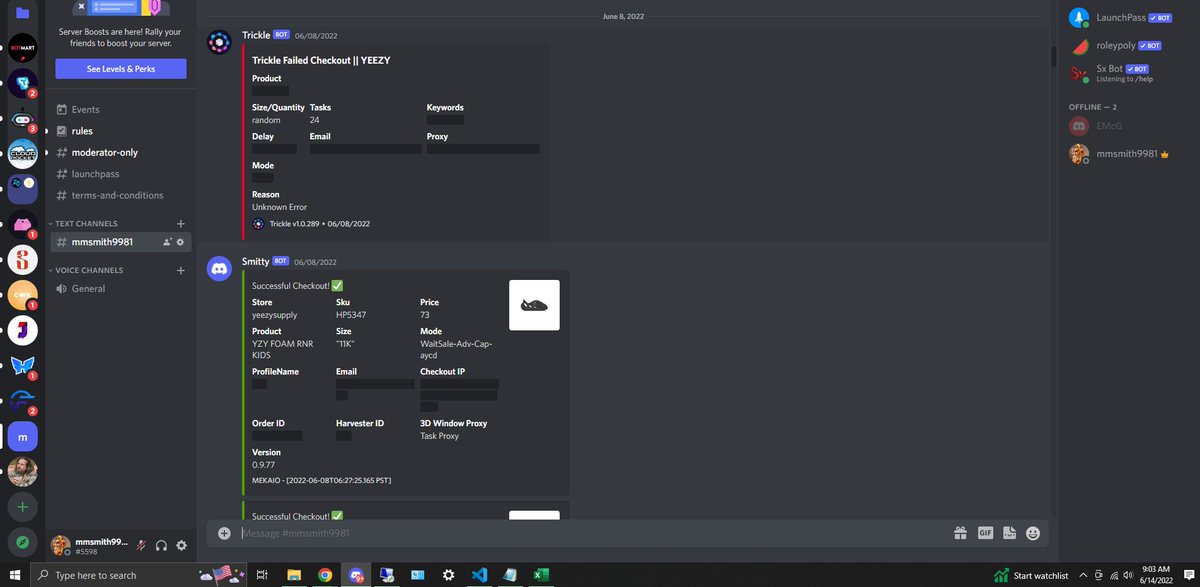Collapse the TEXT CHANNELS category
The height and width of the screenshot is (587, 1200).
tap(85, 224)
